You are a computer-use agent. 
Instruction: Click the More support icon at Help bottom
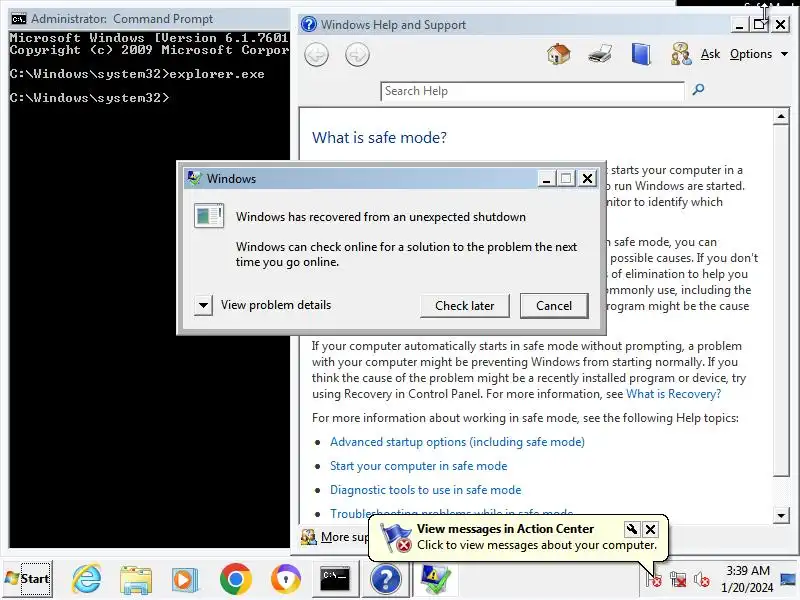[309, 537]
